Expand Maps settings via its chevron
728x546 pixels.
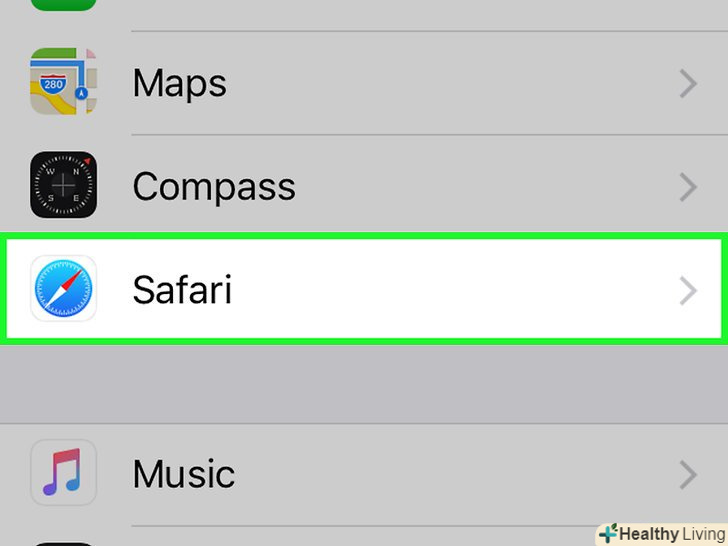(x=688, y=84)
